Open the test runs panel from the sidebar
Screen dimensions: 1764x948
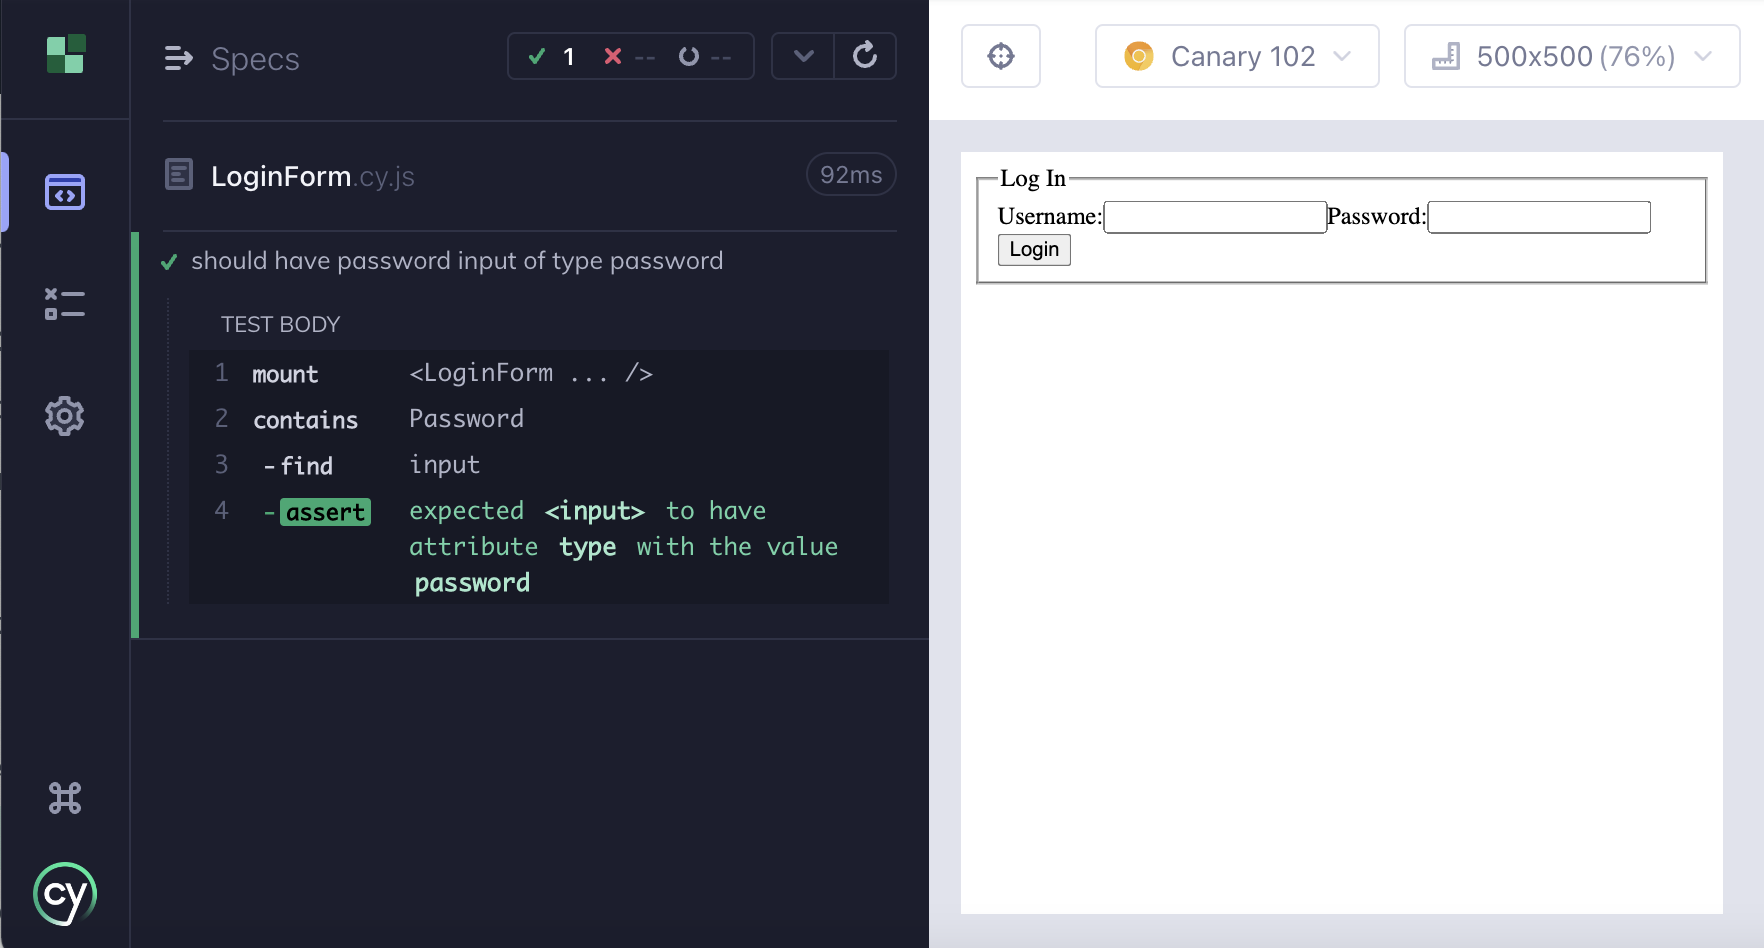64,303
